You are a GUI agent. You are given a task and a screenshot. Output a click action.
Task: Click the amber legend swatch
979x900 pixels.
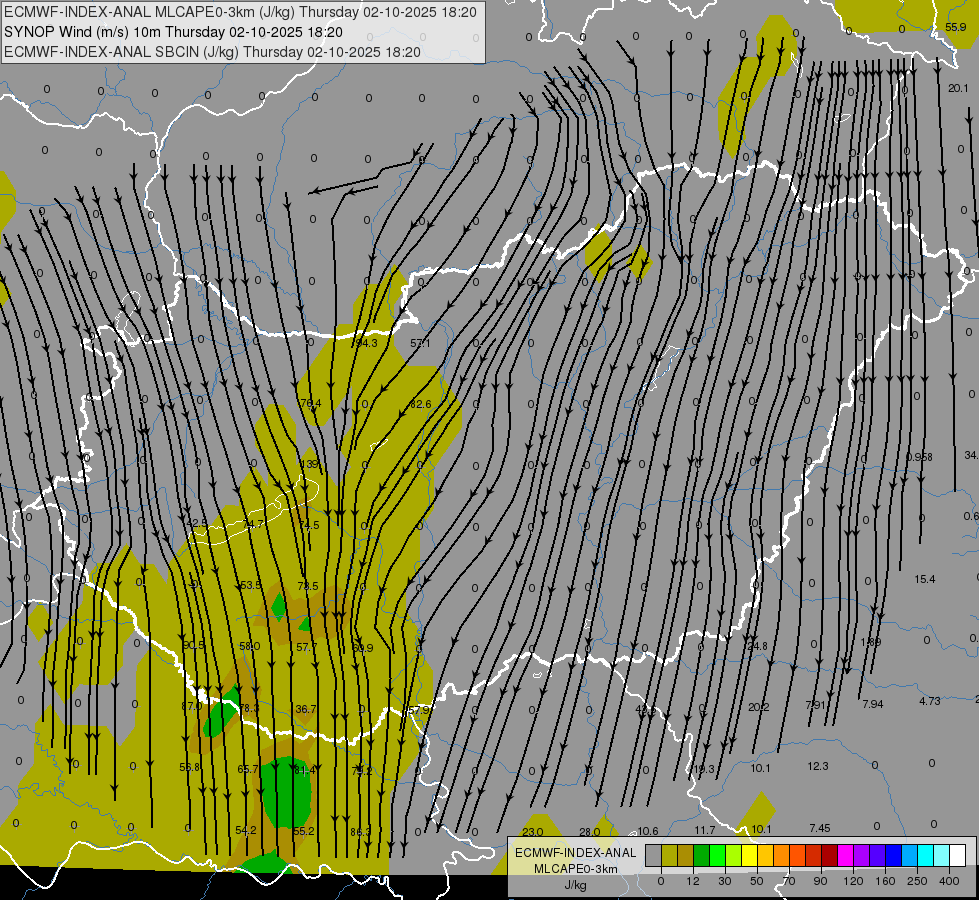click(765, 855)
